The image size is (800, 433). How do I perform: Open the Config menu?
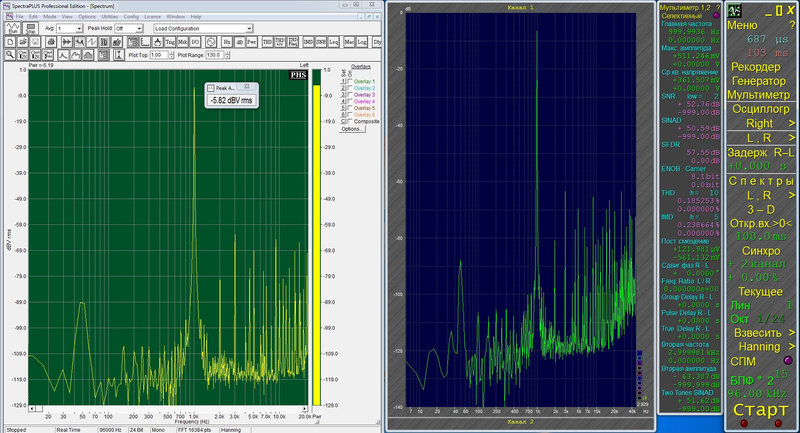tap(131, 17)
